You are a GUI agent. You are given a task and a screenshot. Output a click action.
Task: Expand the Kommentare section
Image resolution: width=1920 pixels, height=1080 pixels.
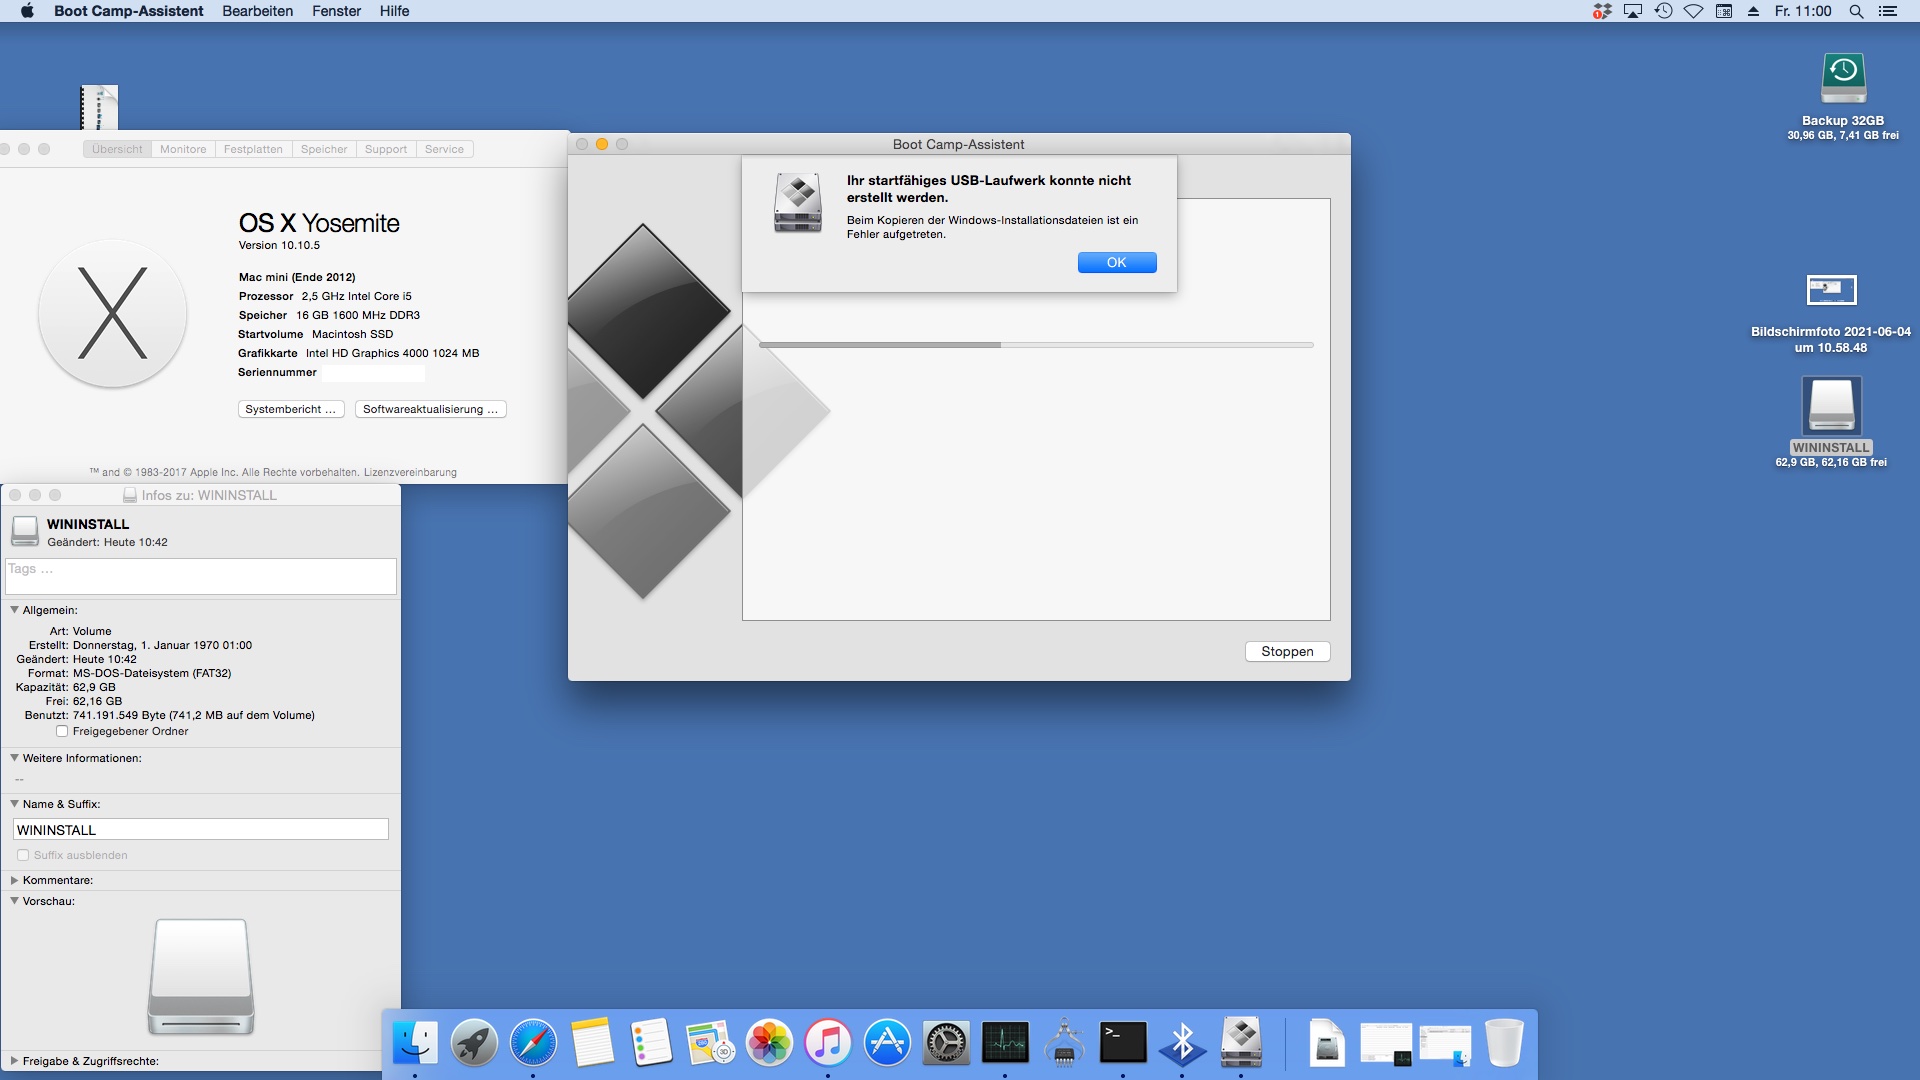15,880
